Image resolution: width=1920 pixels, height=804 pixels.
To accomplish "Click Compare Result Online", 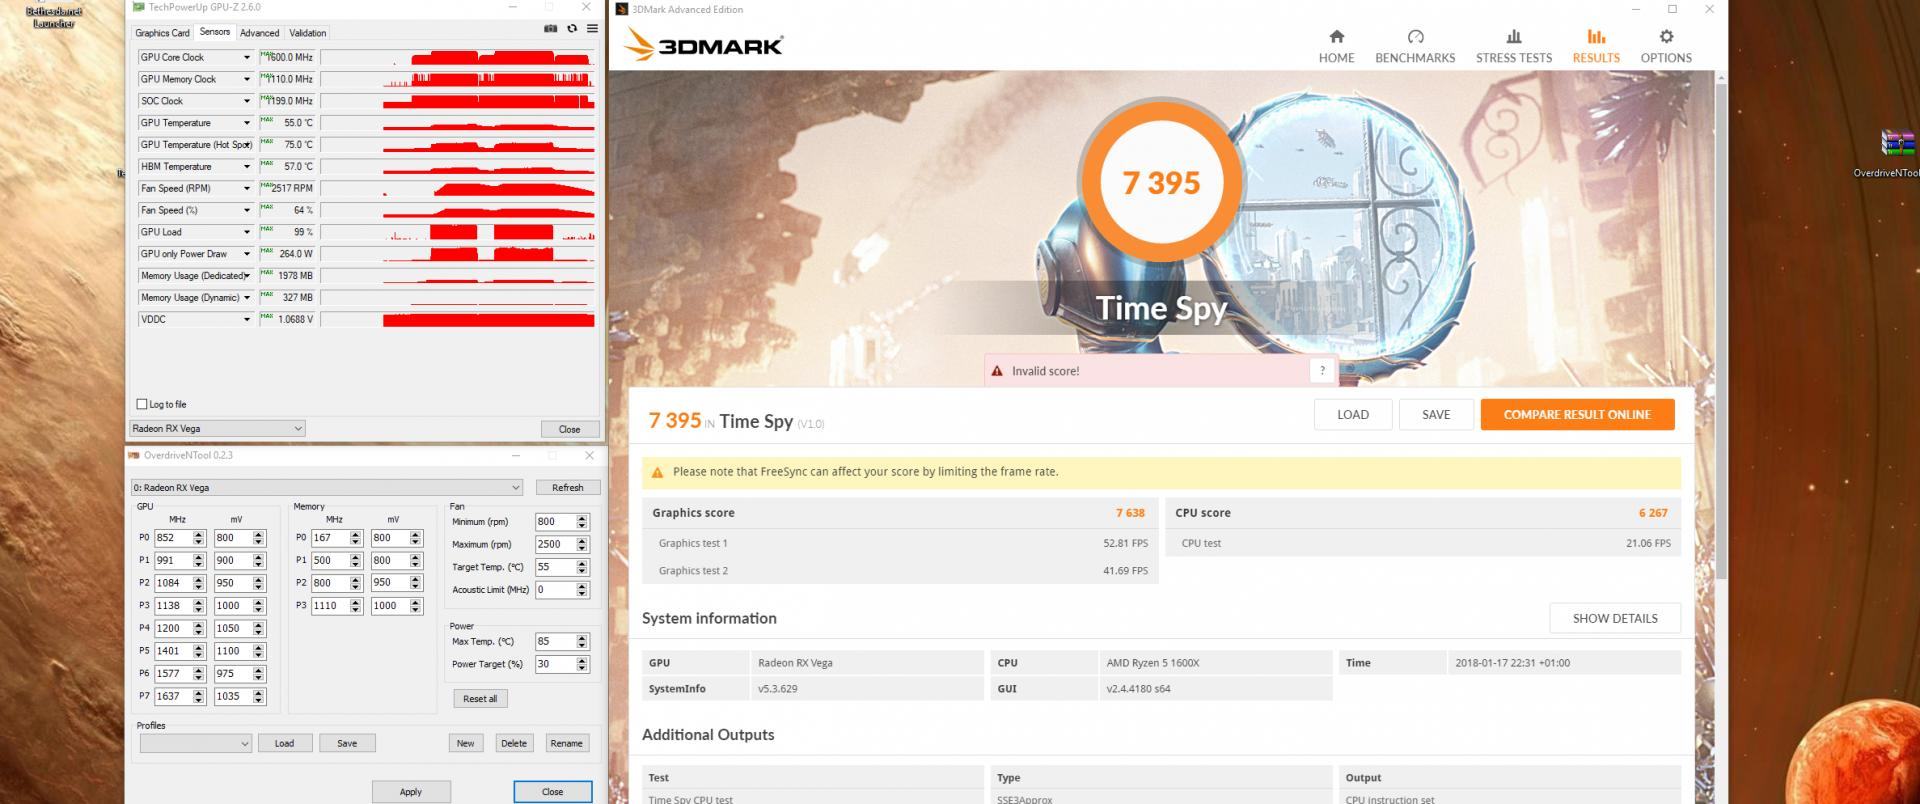I will click(1577, 414).
